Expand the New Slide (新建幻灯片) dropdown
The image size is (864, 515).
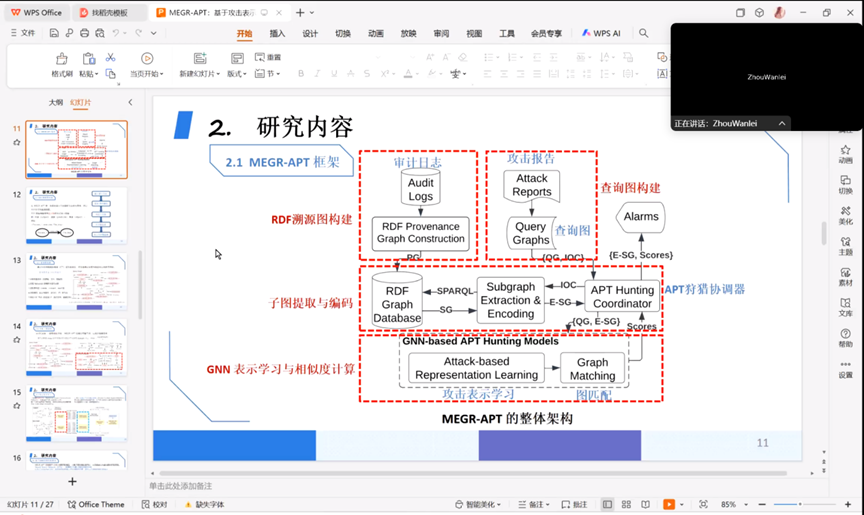tap(200, 74)
